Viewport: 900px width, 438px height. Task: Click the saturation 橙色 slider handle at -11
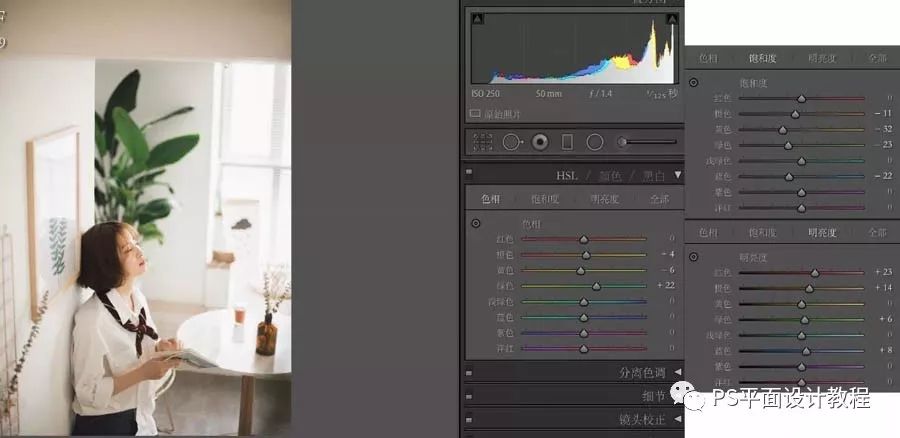pos(795,114)
